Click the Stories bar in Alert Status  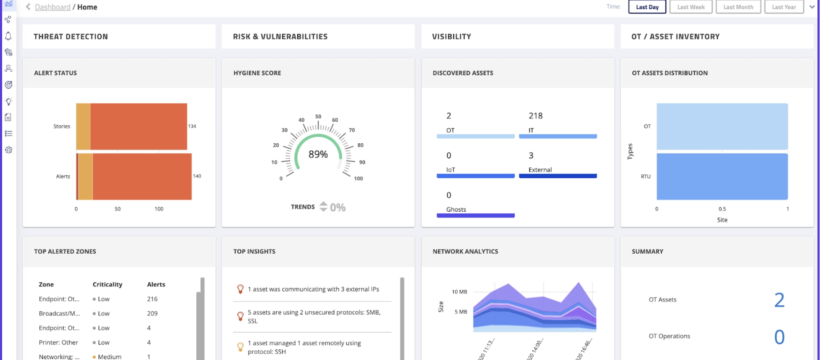point(131,127)
